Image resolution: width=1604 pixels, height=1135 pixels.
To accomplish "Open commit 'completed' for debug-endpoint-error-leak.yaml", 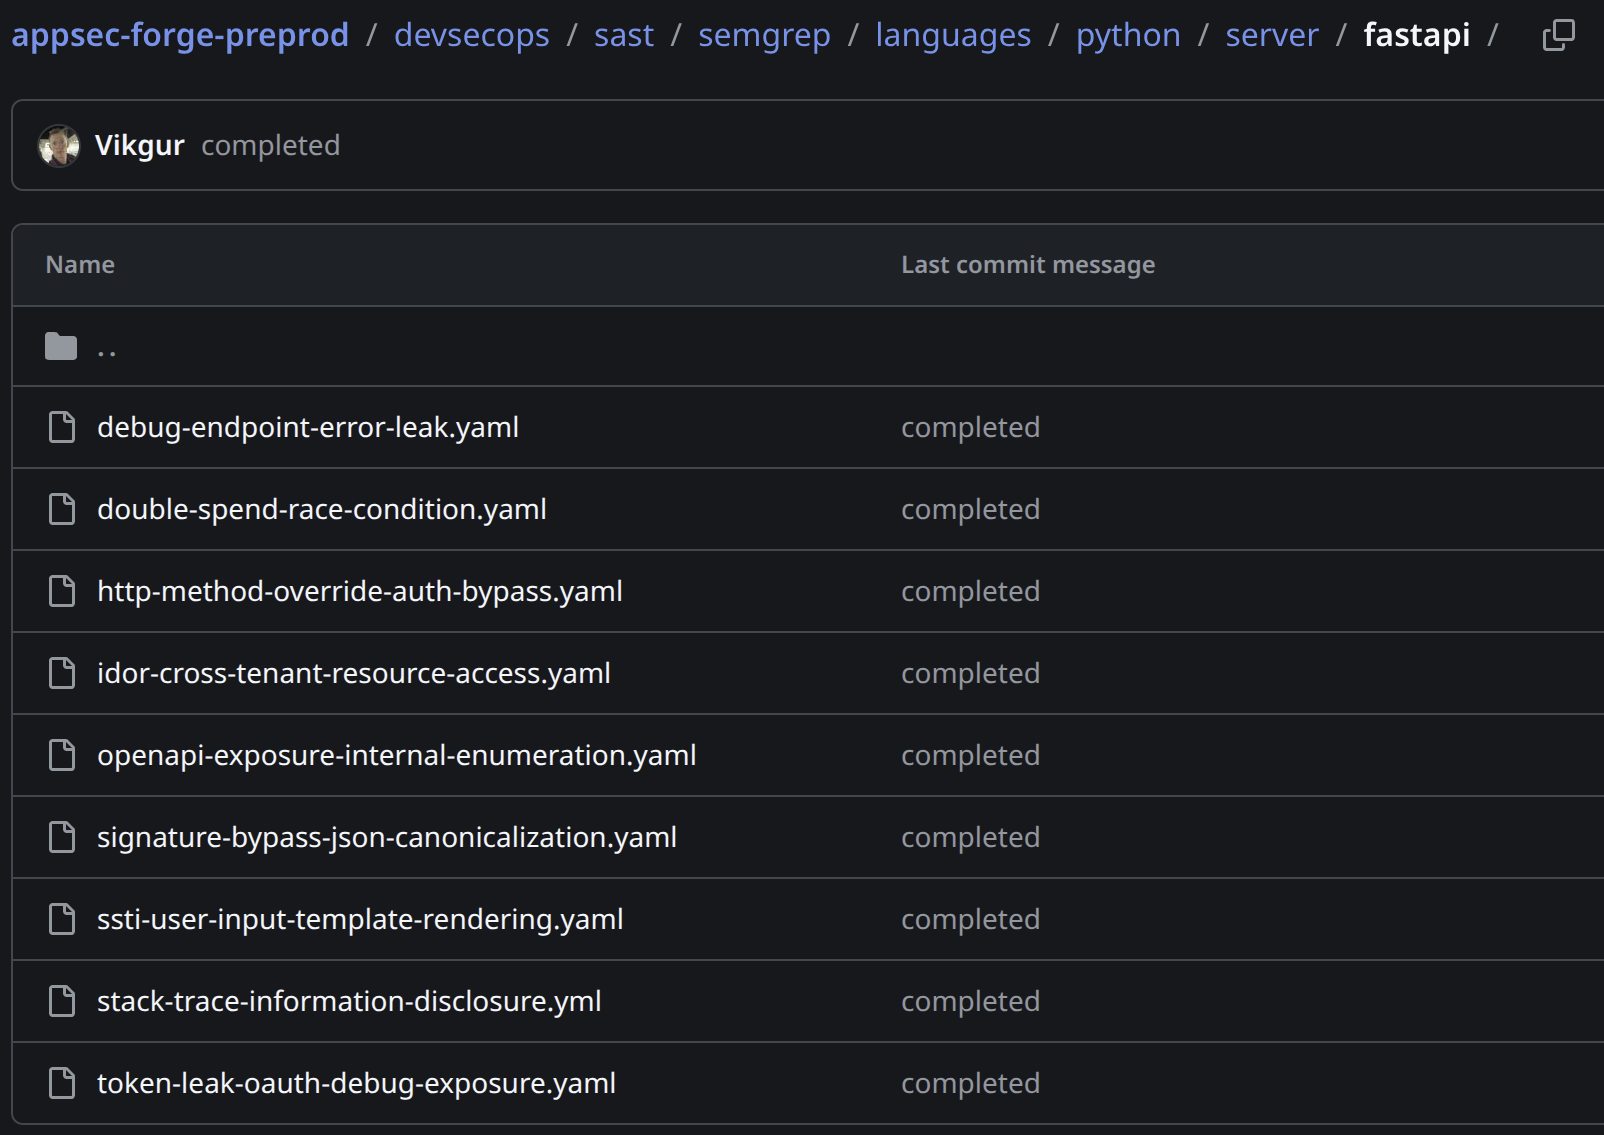I will (x=971, y=427).
